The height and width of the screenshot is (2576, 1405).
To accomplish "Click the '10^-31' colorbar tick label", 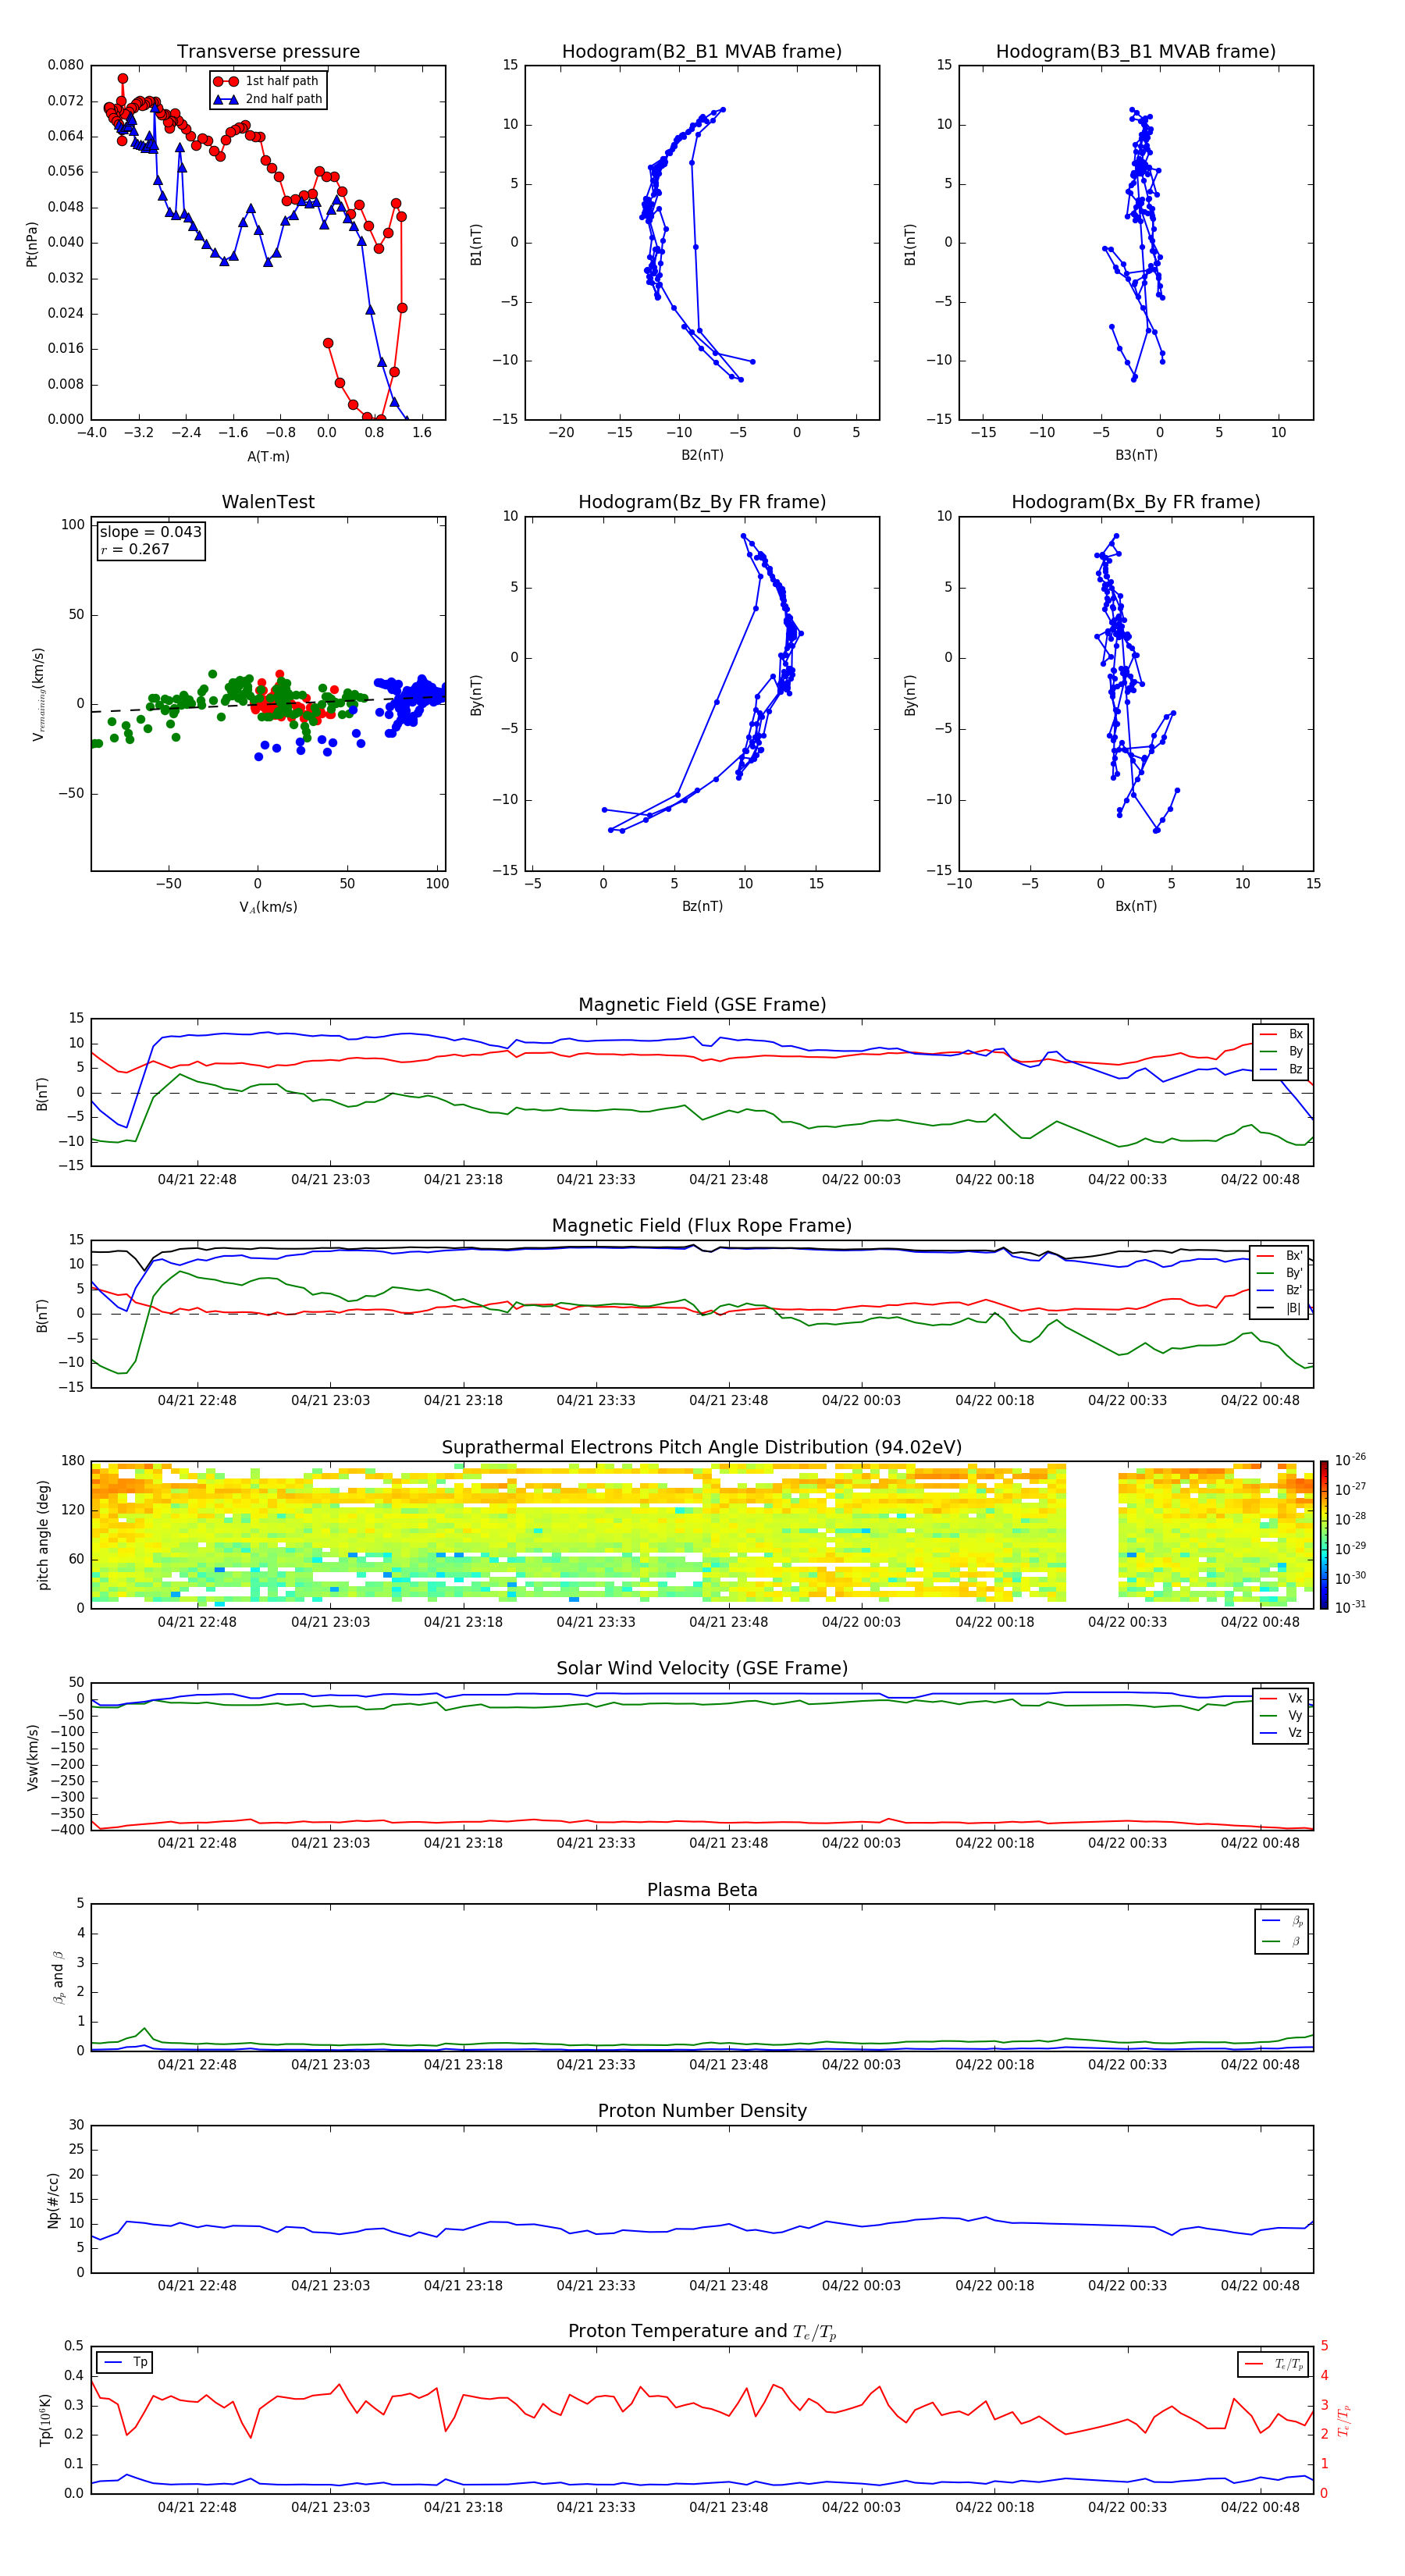I will (1350, 1607).
